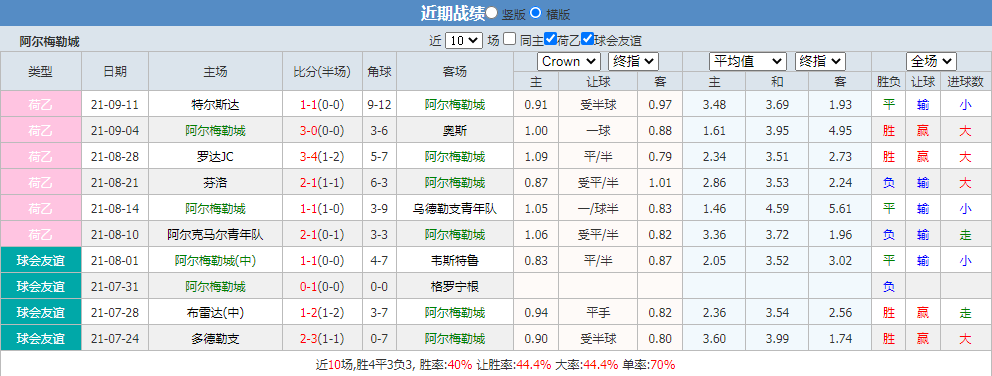Viewport: 992px width, 376px height.
Task: Select the 横版 radio button
Action: coord(535,12)
